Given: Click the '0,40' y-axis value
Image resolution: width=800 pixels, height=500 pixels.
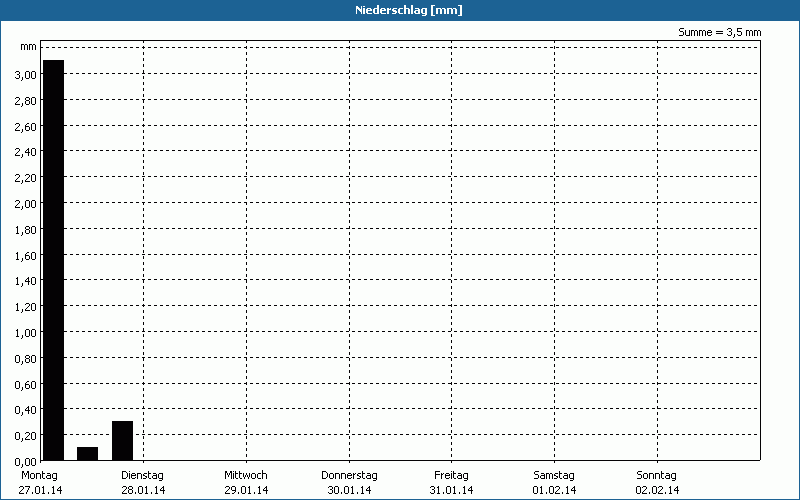Looking at the screenshot, I should click(x=26, y=410).
